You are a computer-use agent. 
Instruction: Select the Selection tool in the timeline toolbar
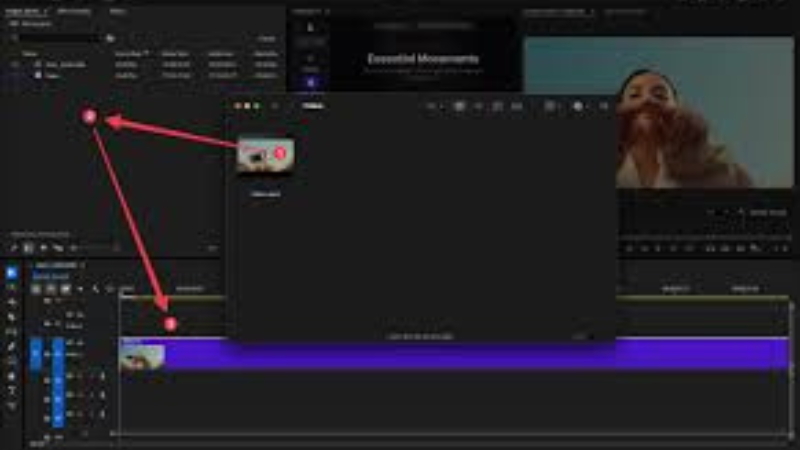point(12,272)
